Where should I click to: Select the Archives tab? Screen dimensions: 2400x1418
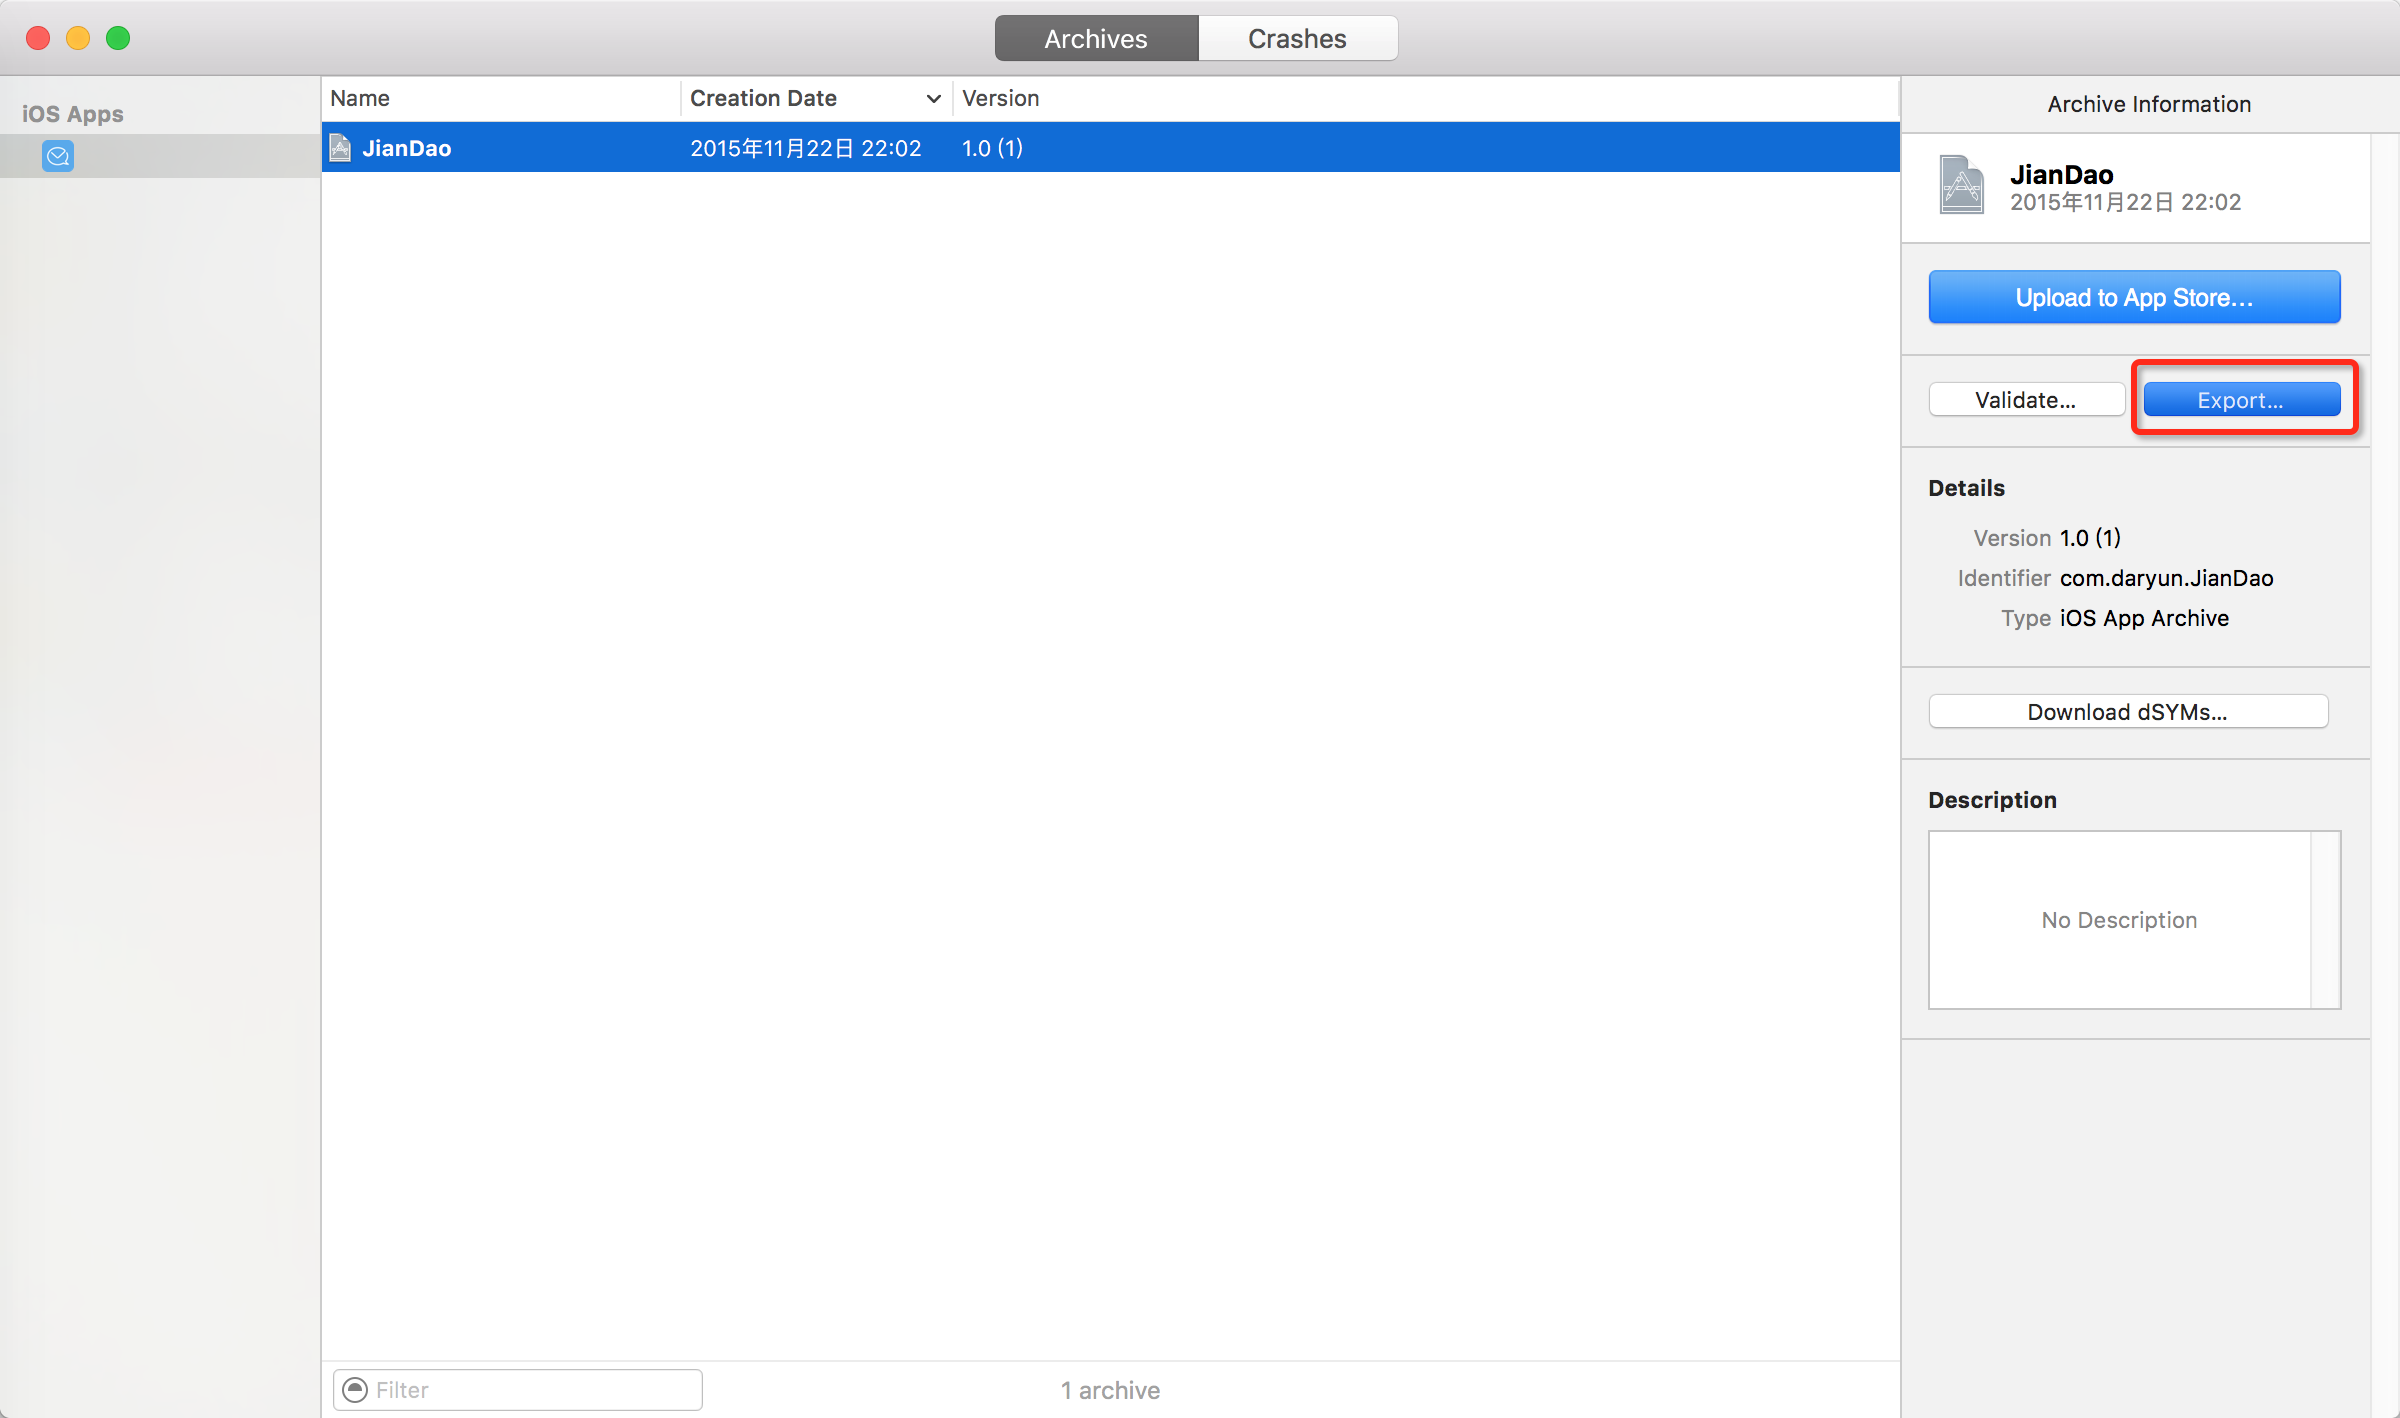coord(1096,39)
